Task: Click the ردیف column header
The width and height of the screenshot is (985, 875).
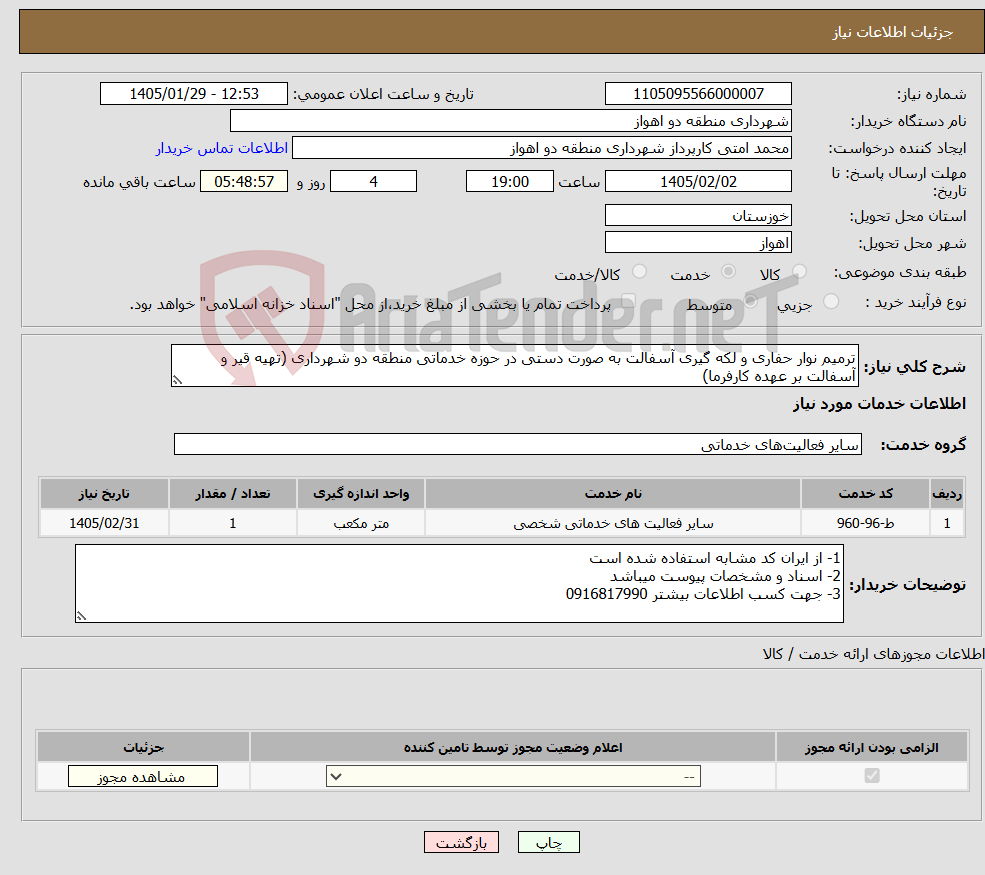Action: click(x=947, y=494)
